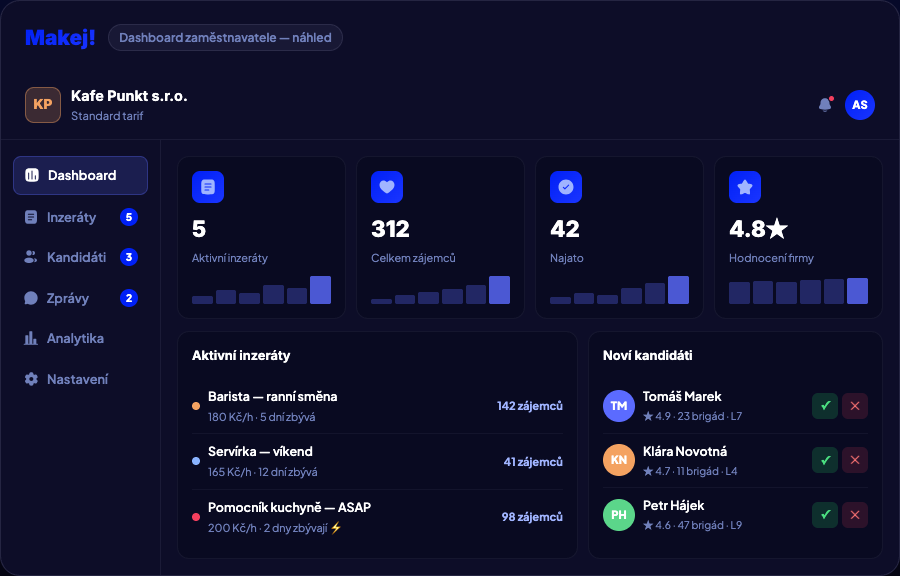The image size is (900, 576).
Task: Reject candidate Klára Novotná with red X
Action: pyautogui.click(x=855, y=460)
